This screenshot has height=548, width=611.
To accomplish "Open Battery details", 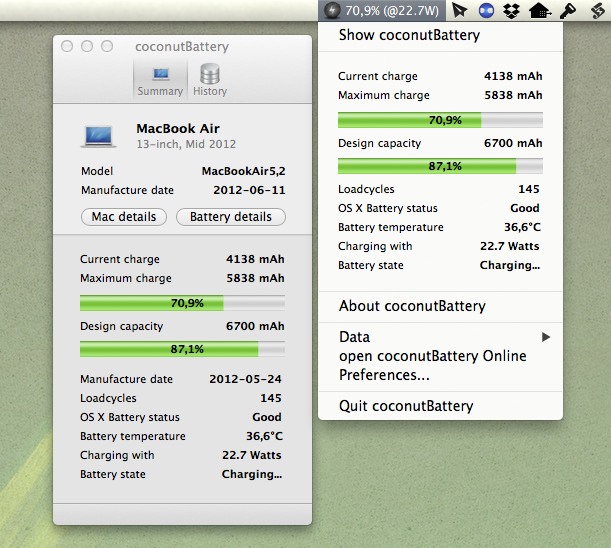I will click(231, 217).
